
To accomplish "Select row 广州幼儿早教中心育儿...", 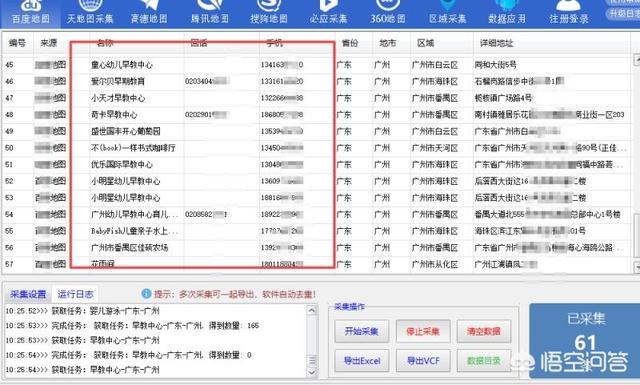I will coord(316,214).
